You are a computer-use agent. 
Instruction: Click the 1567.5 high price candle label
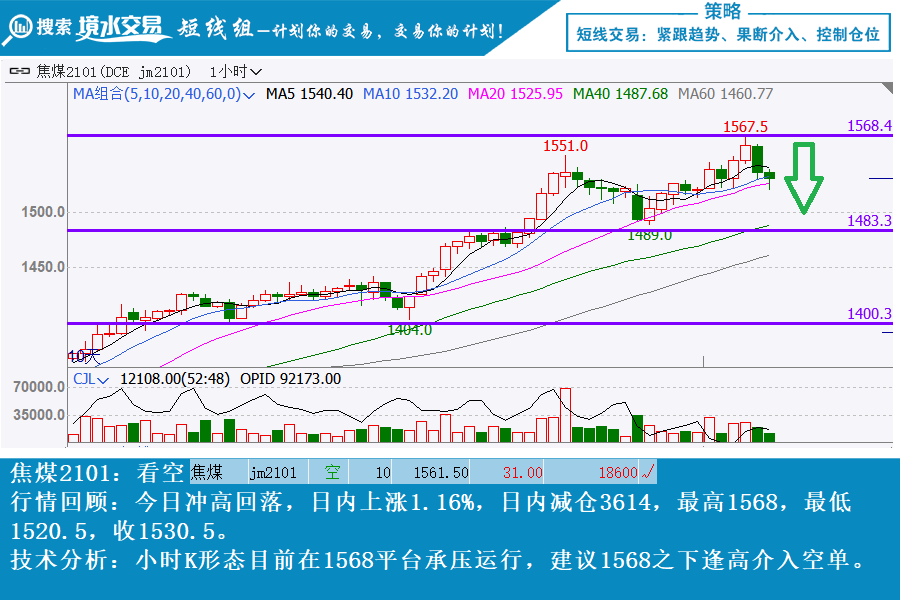click(745, 127)
